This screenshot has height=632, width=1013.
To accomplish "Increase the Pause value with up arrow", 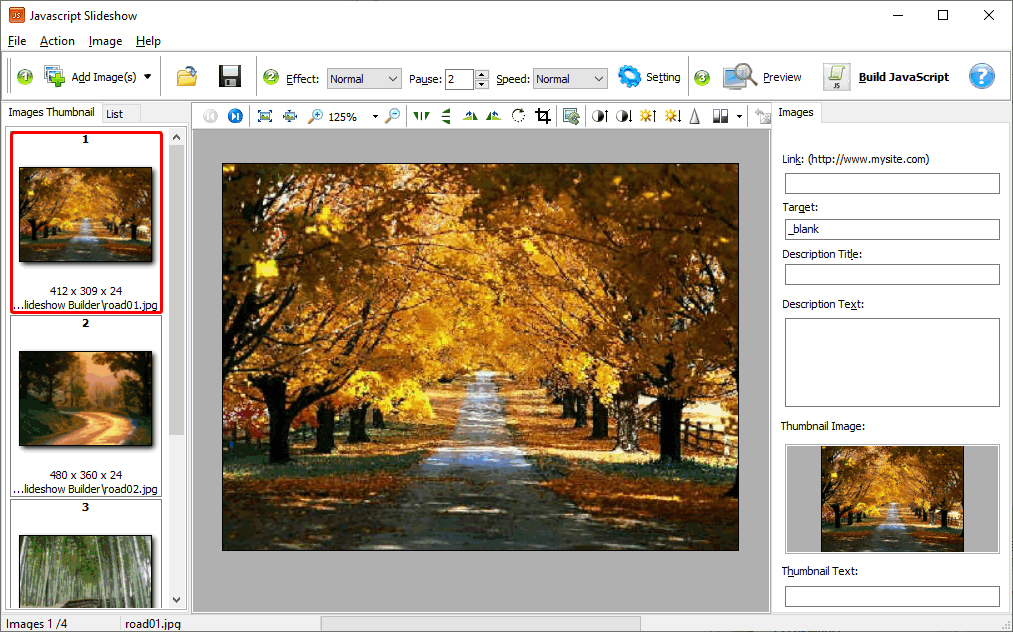I will pyautogui.click(x=482, y=74).
